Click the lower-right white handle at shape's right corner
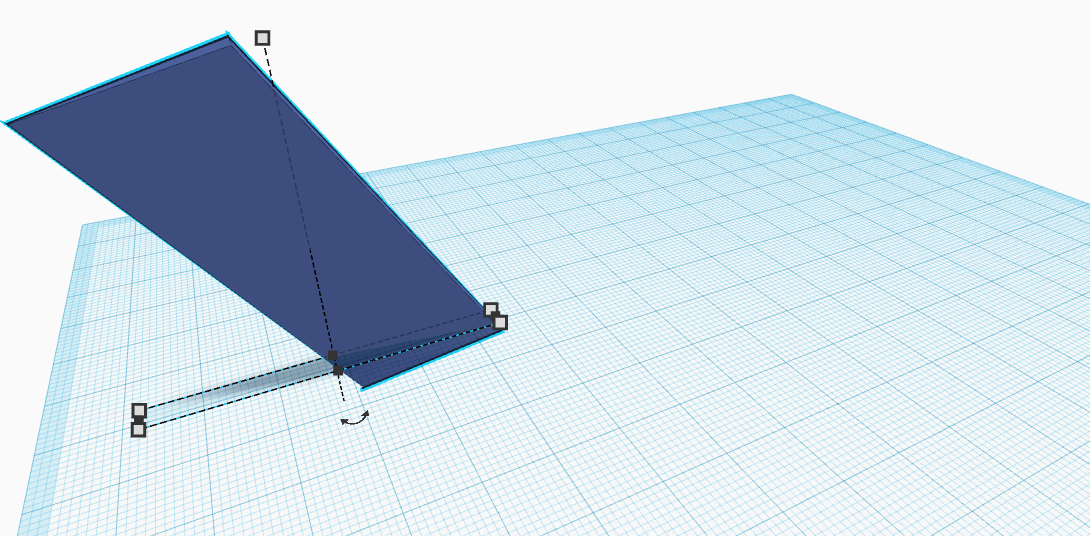Screen dimensions: 1090x536 pyautogui.click(x=500, y=322)
